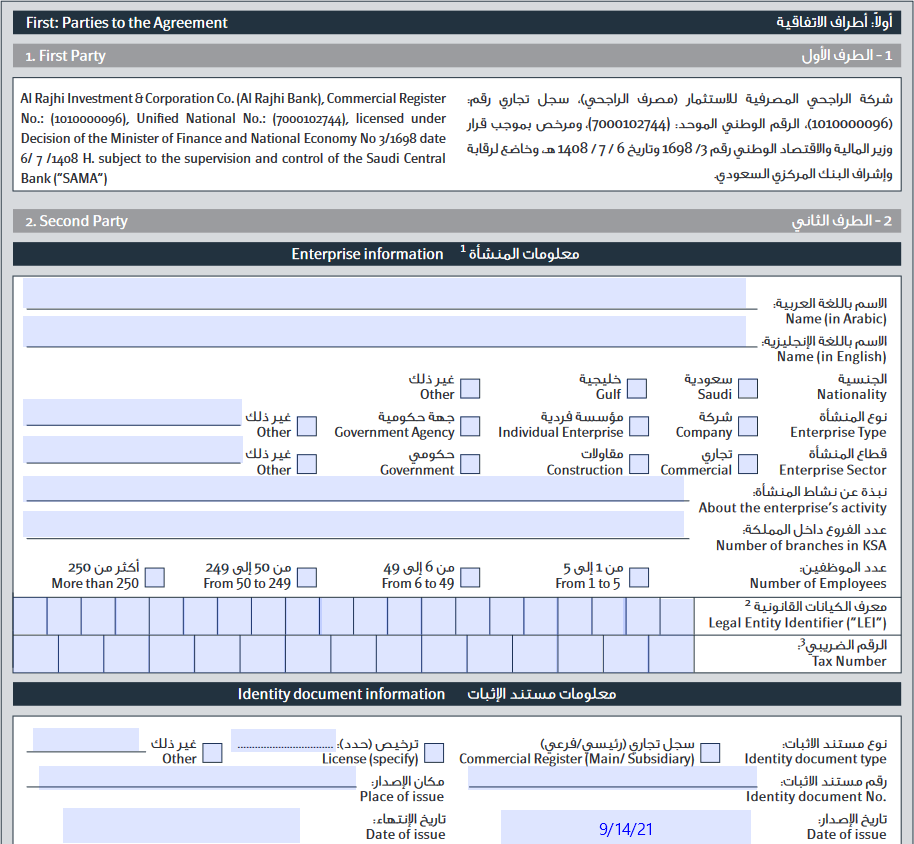
Task: Click the Place of issue field
Action: pyautogui.click(x=197, y=777)
